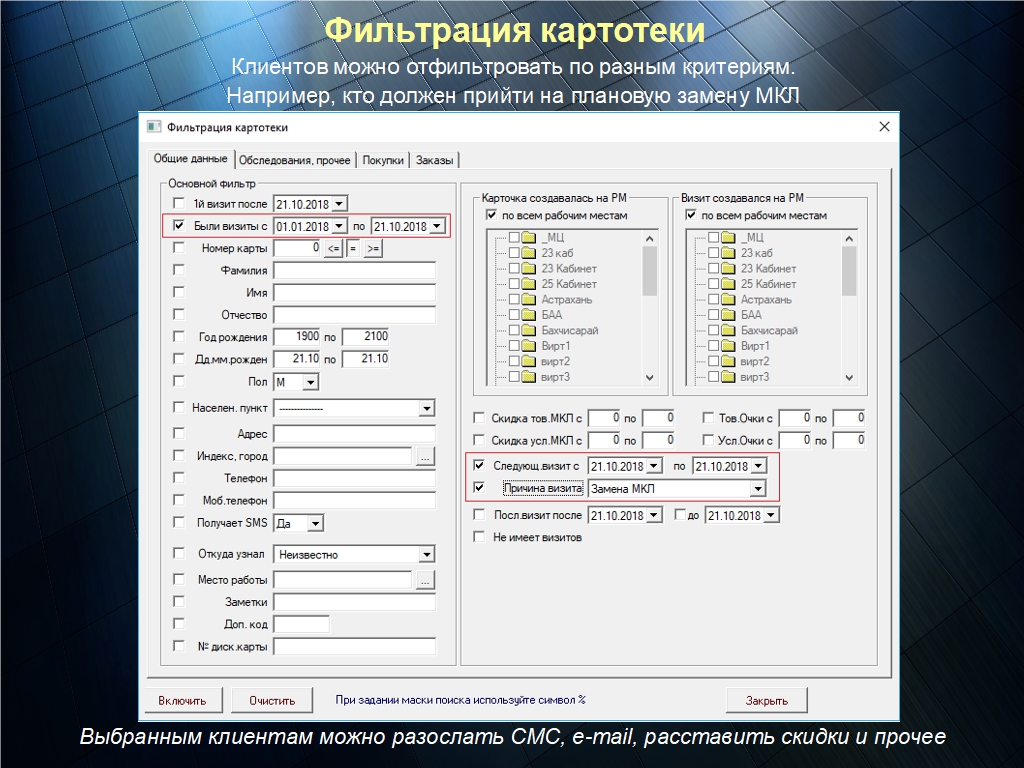1024x768 pixels.
Task: Click the ellipsis button next to Индекс, город
Action: 425,457
